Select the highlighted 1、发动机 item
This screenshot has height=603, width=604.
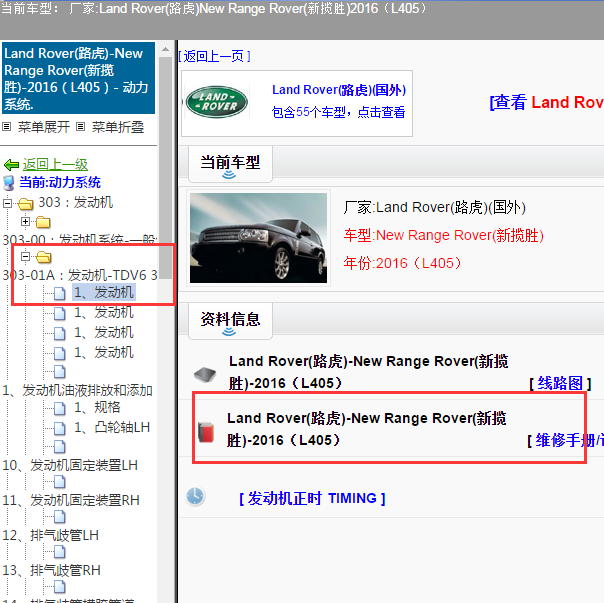point(104,292)
